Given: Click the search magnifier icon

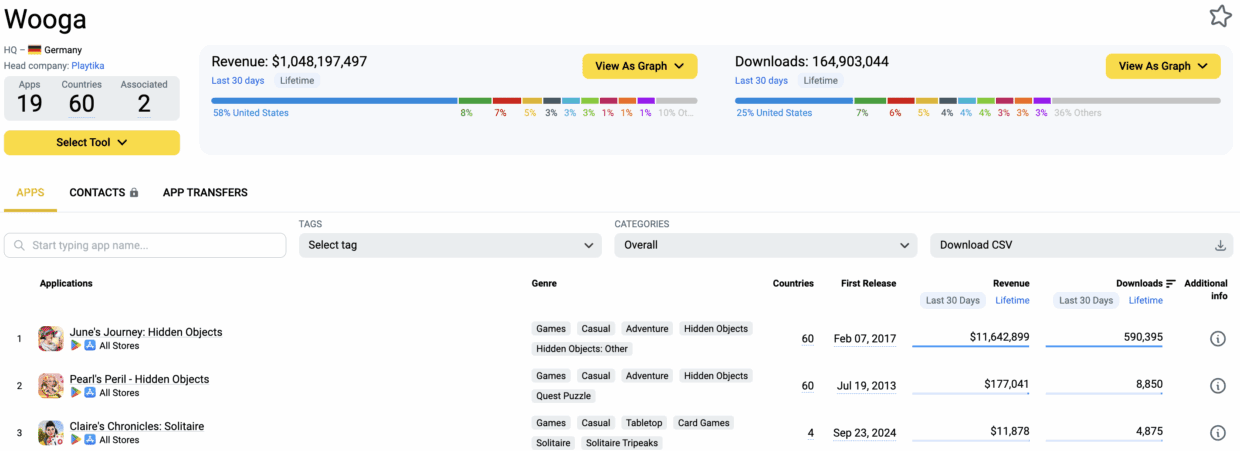Looking at the screenshot, I should [19, 245].
